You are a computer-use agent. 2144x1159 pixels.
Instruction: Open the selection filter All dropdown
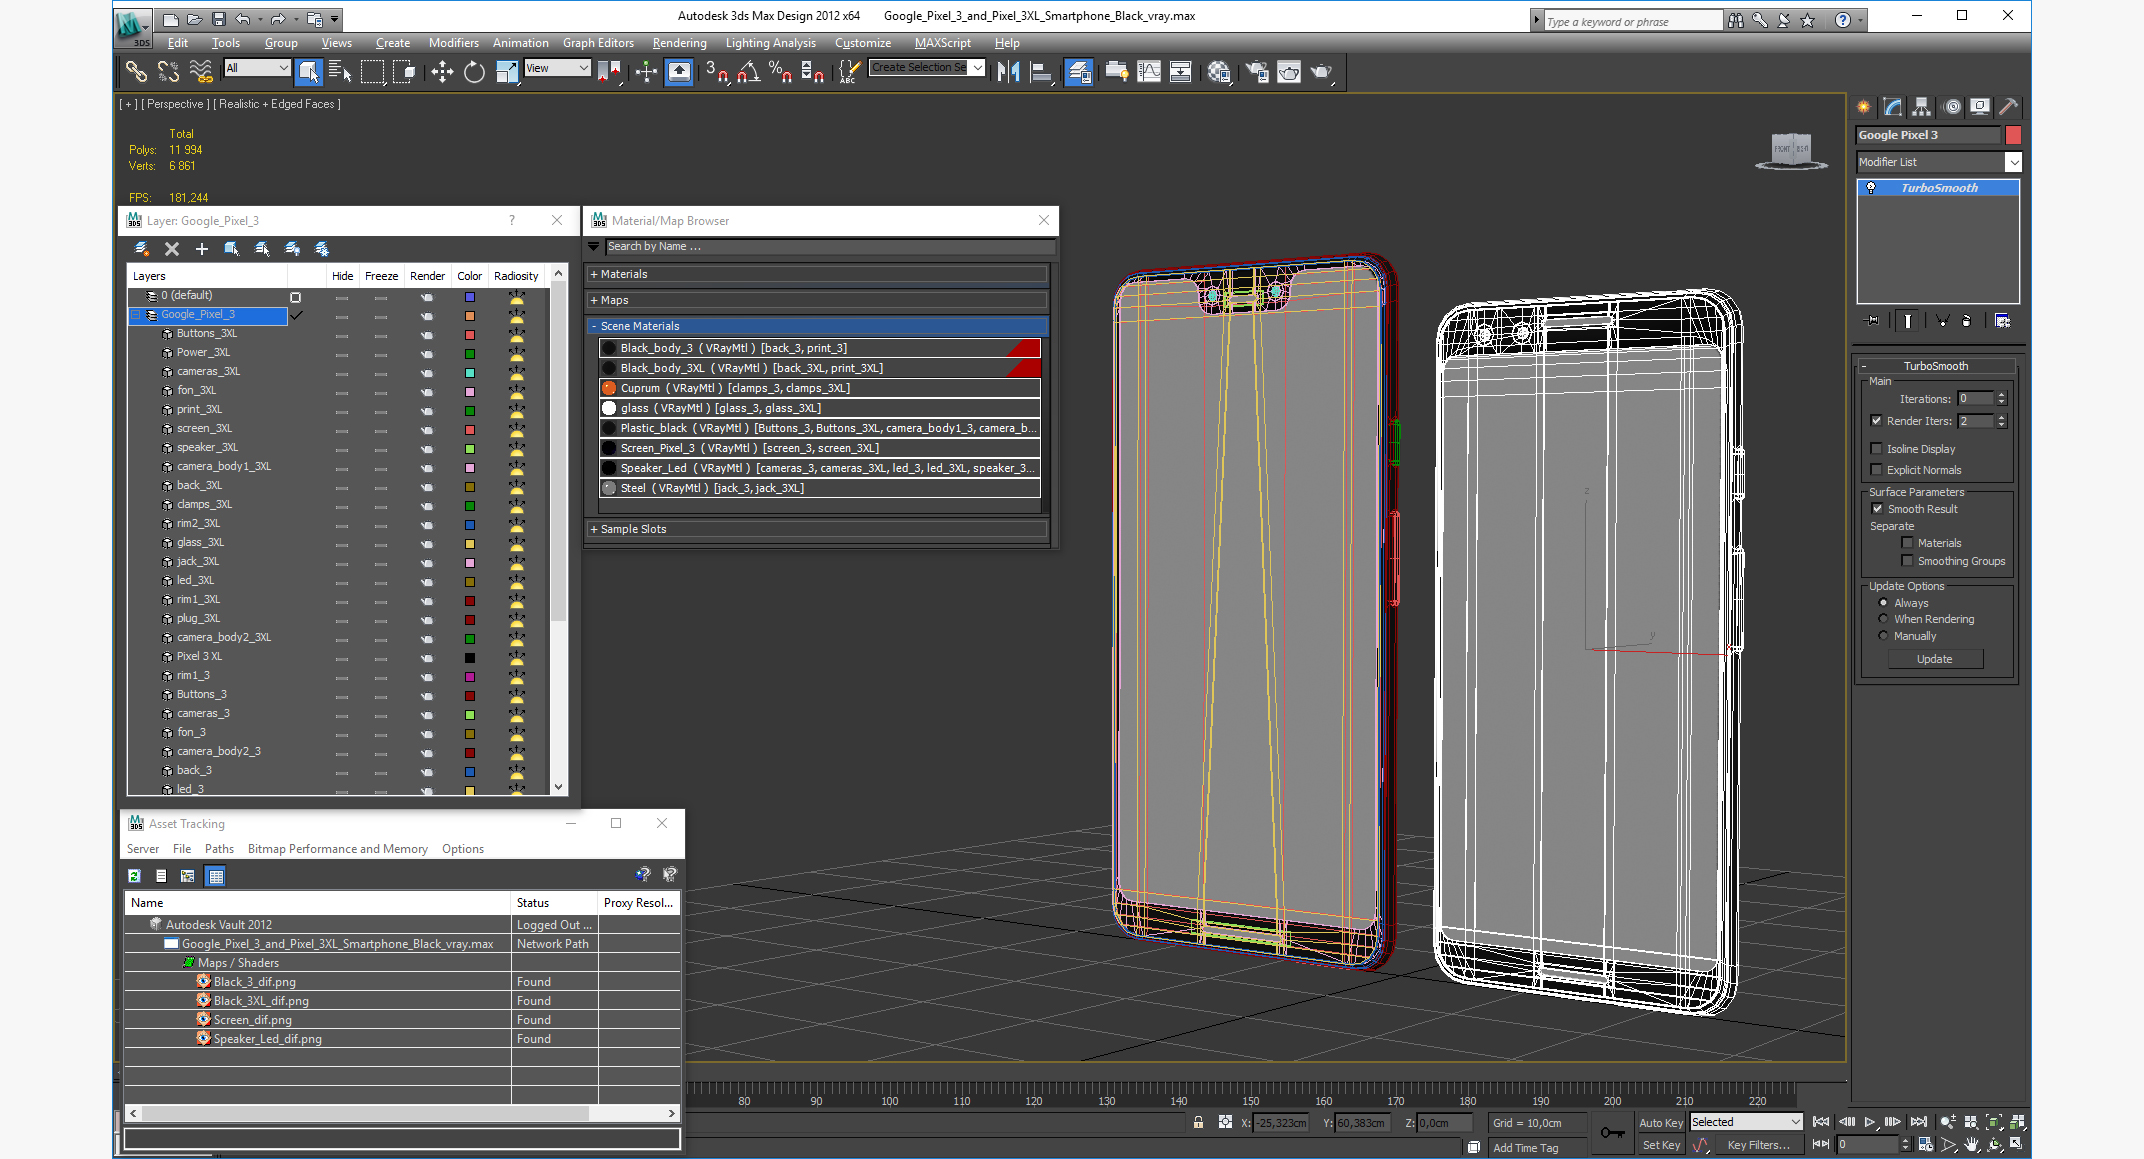click(257, 68)
